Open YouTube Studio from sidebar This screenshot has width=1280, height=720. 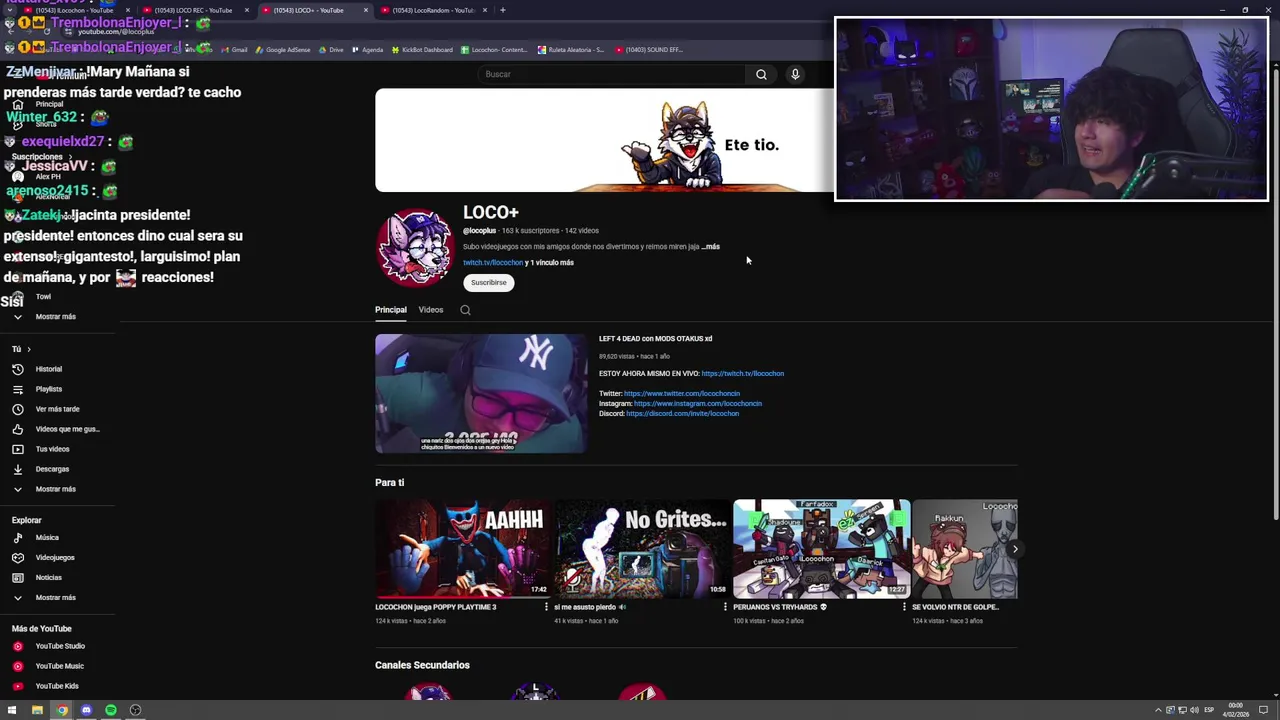tap(60, 646)
